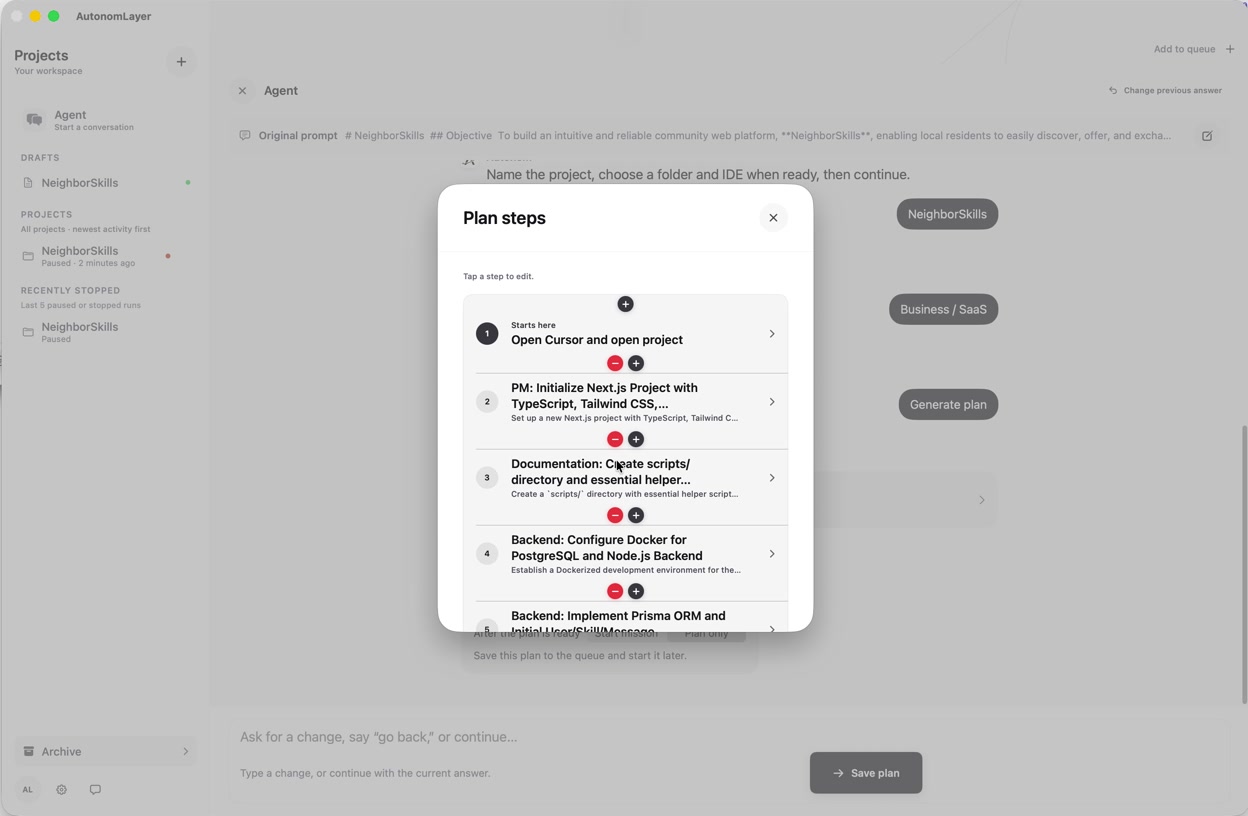The height and width of the screenshot is (816, 1248).
Task: Click the plus icon beside Projects
Action: (x=181, y=62)
